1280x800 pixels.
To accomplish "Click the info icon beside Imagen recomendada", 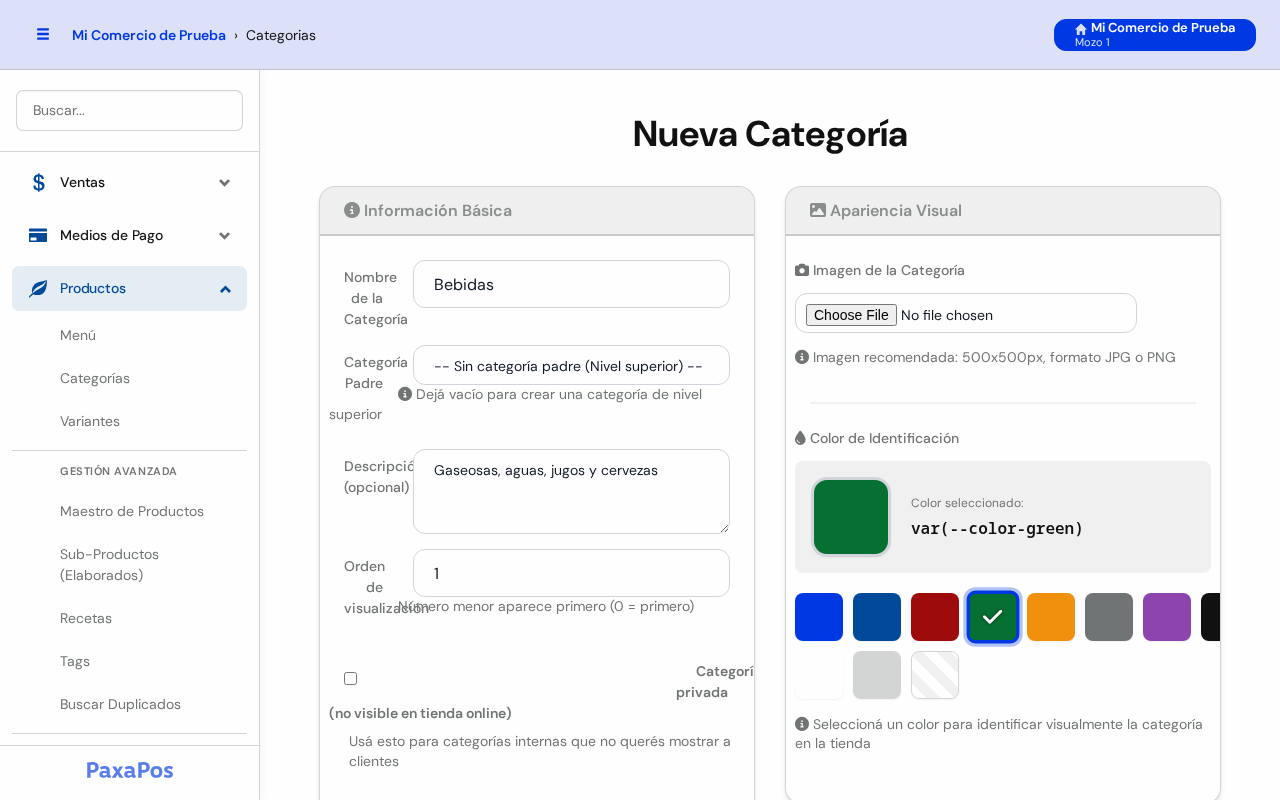I will coord(802,357).
